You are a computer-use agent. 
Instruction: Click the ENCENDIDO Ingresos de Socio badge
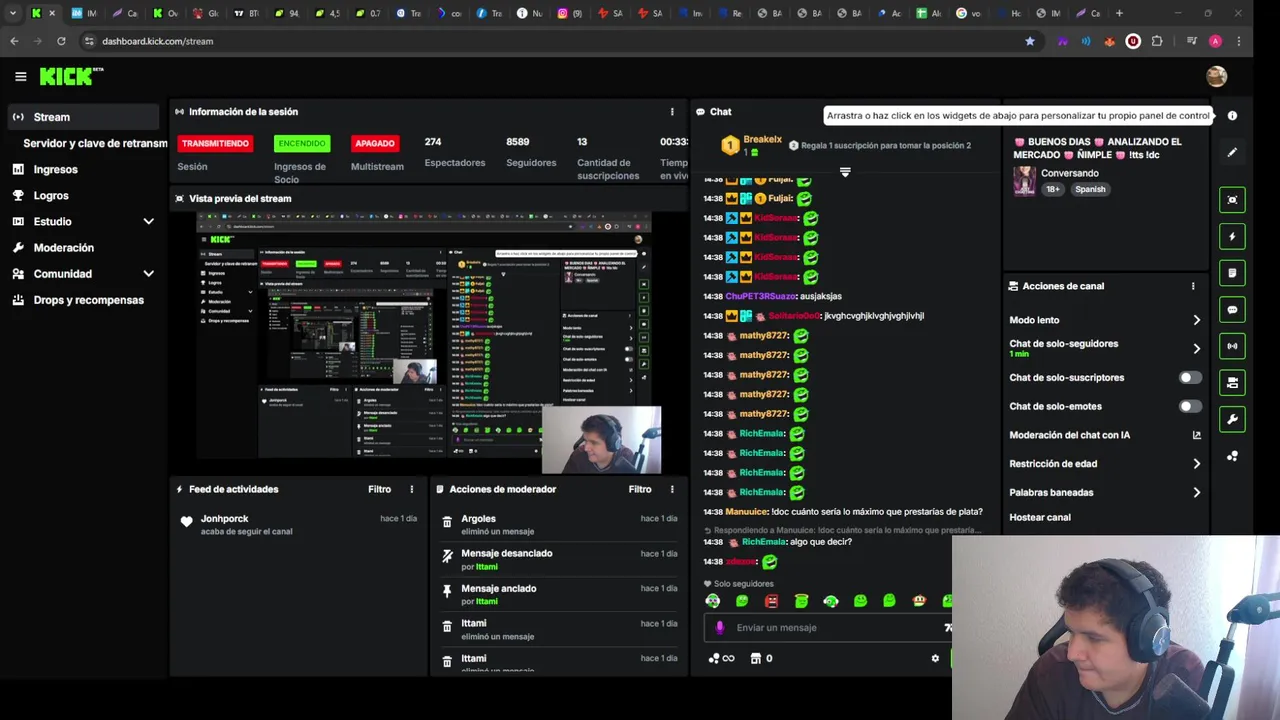[301, 143]
